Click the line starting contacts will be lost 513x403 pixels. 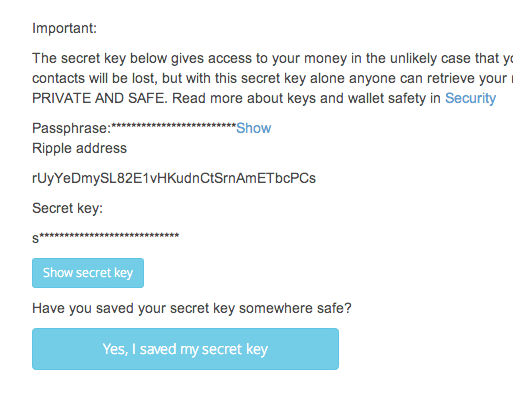click(272, 78)
